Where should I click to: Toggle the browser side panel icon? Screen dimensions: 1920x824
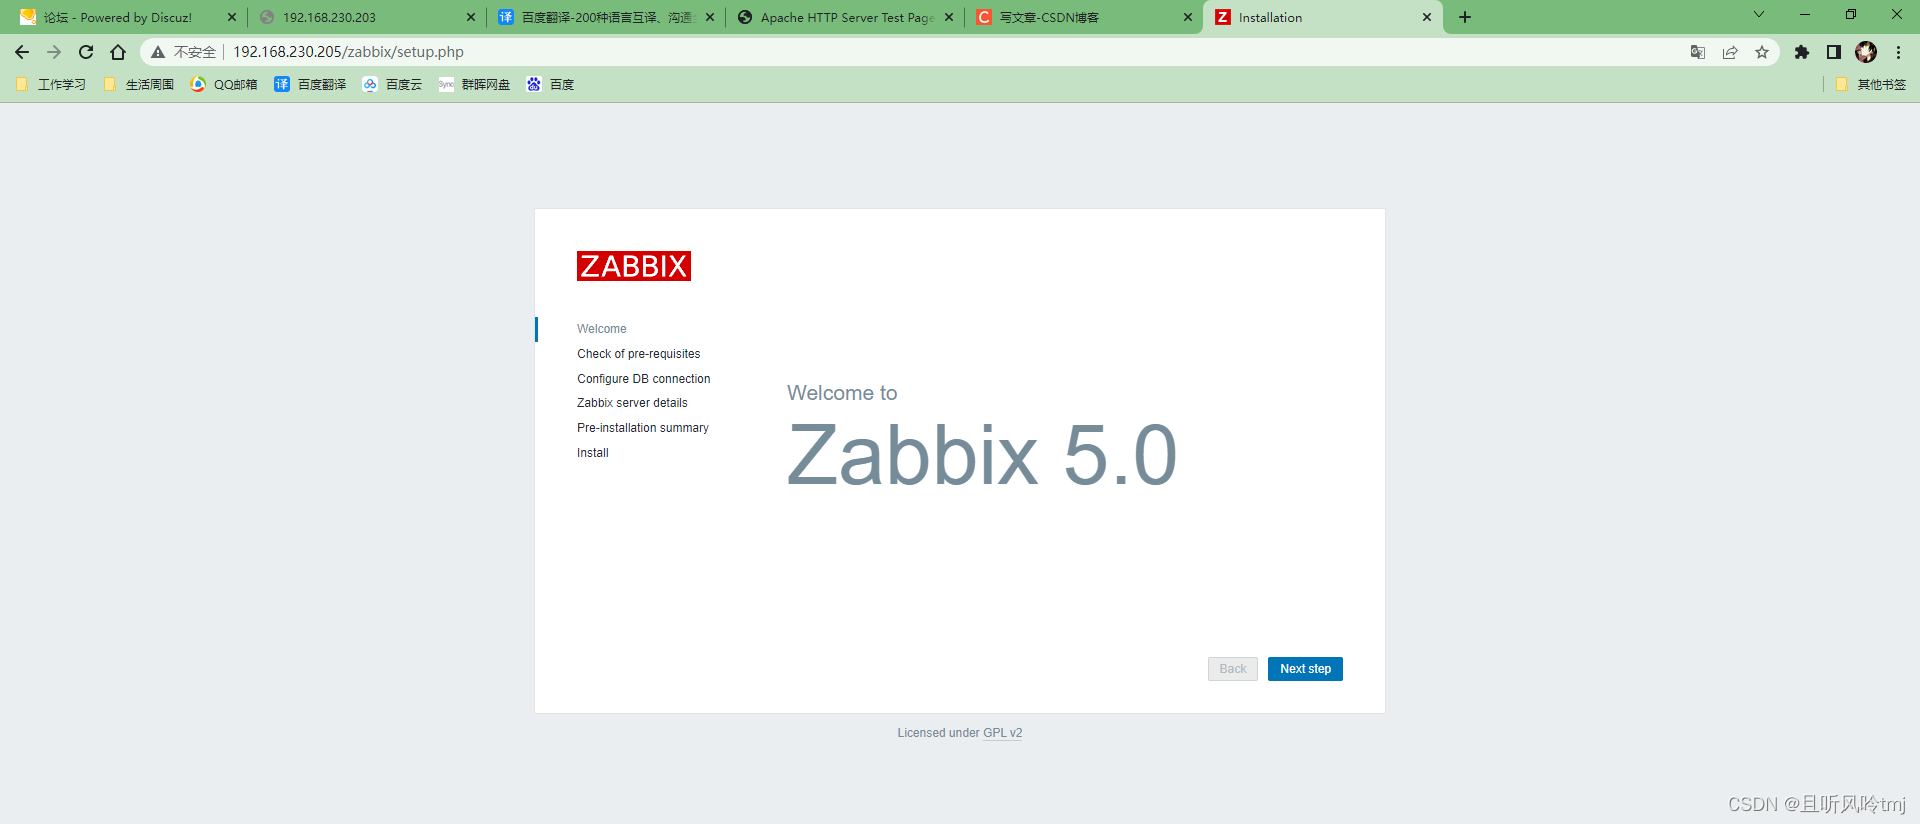click(x=1834, y=52)
